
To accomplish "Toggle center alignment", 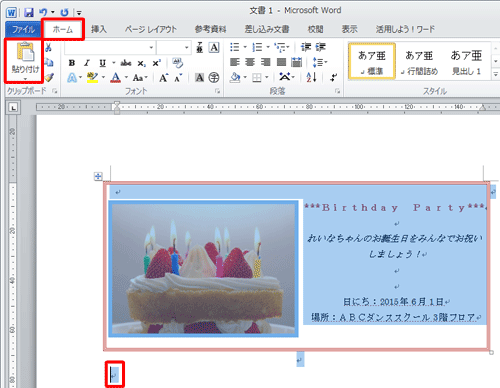I will click(x=250, y=62).
